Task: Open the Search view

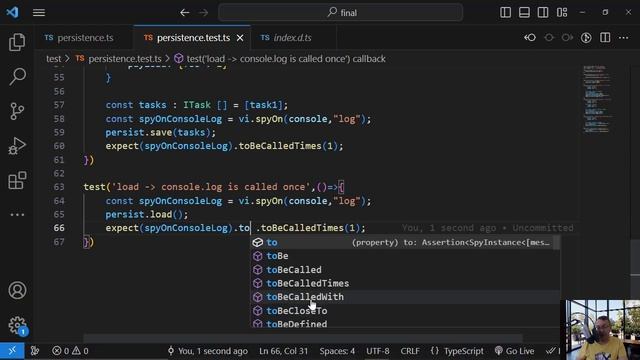Action: (17, 76)
